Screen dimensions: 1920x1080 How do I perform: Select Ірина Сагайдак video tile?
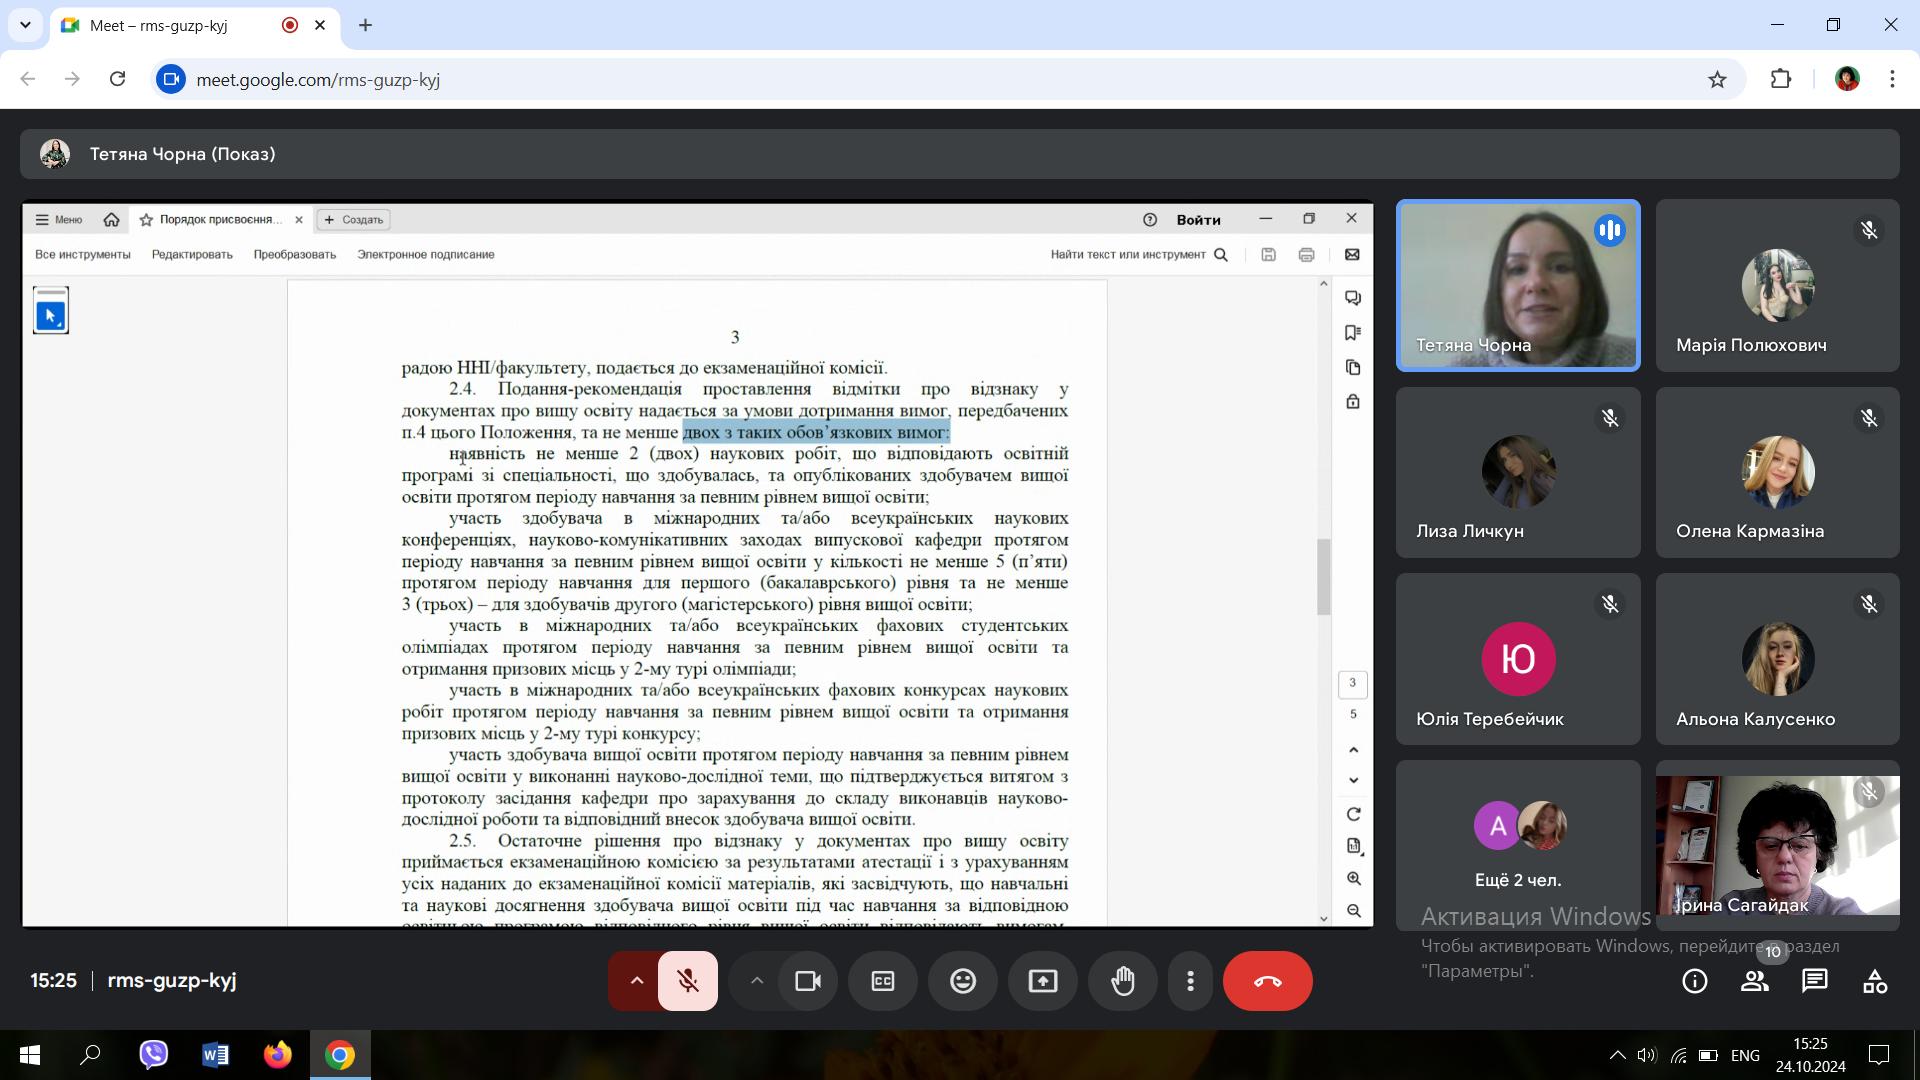pyautogui.click(x=1778, y=845)
